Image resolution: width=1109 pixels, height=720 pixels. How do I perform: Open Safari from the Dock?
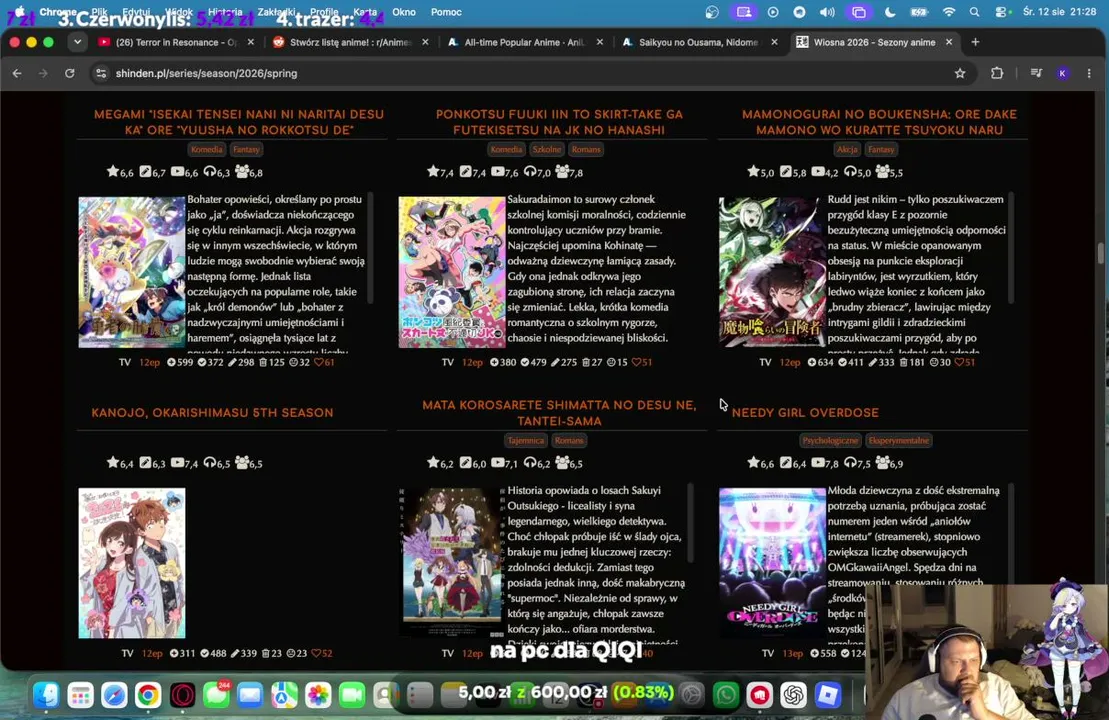[114, 695]
